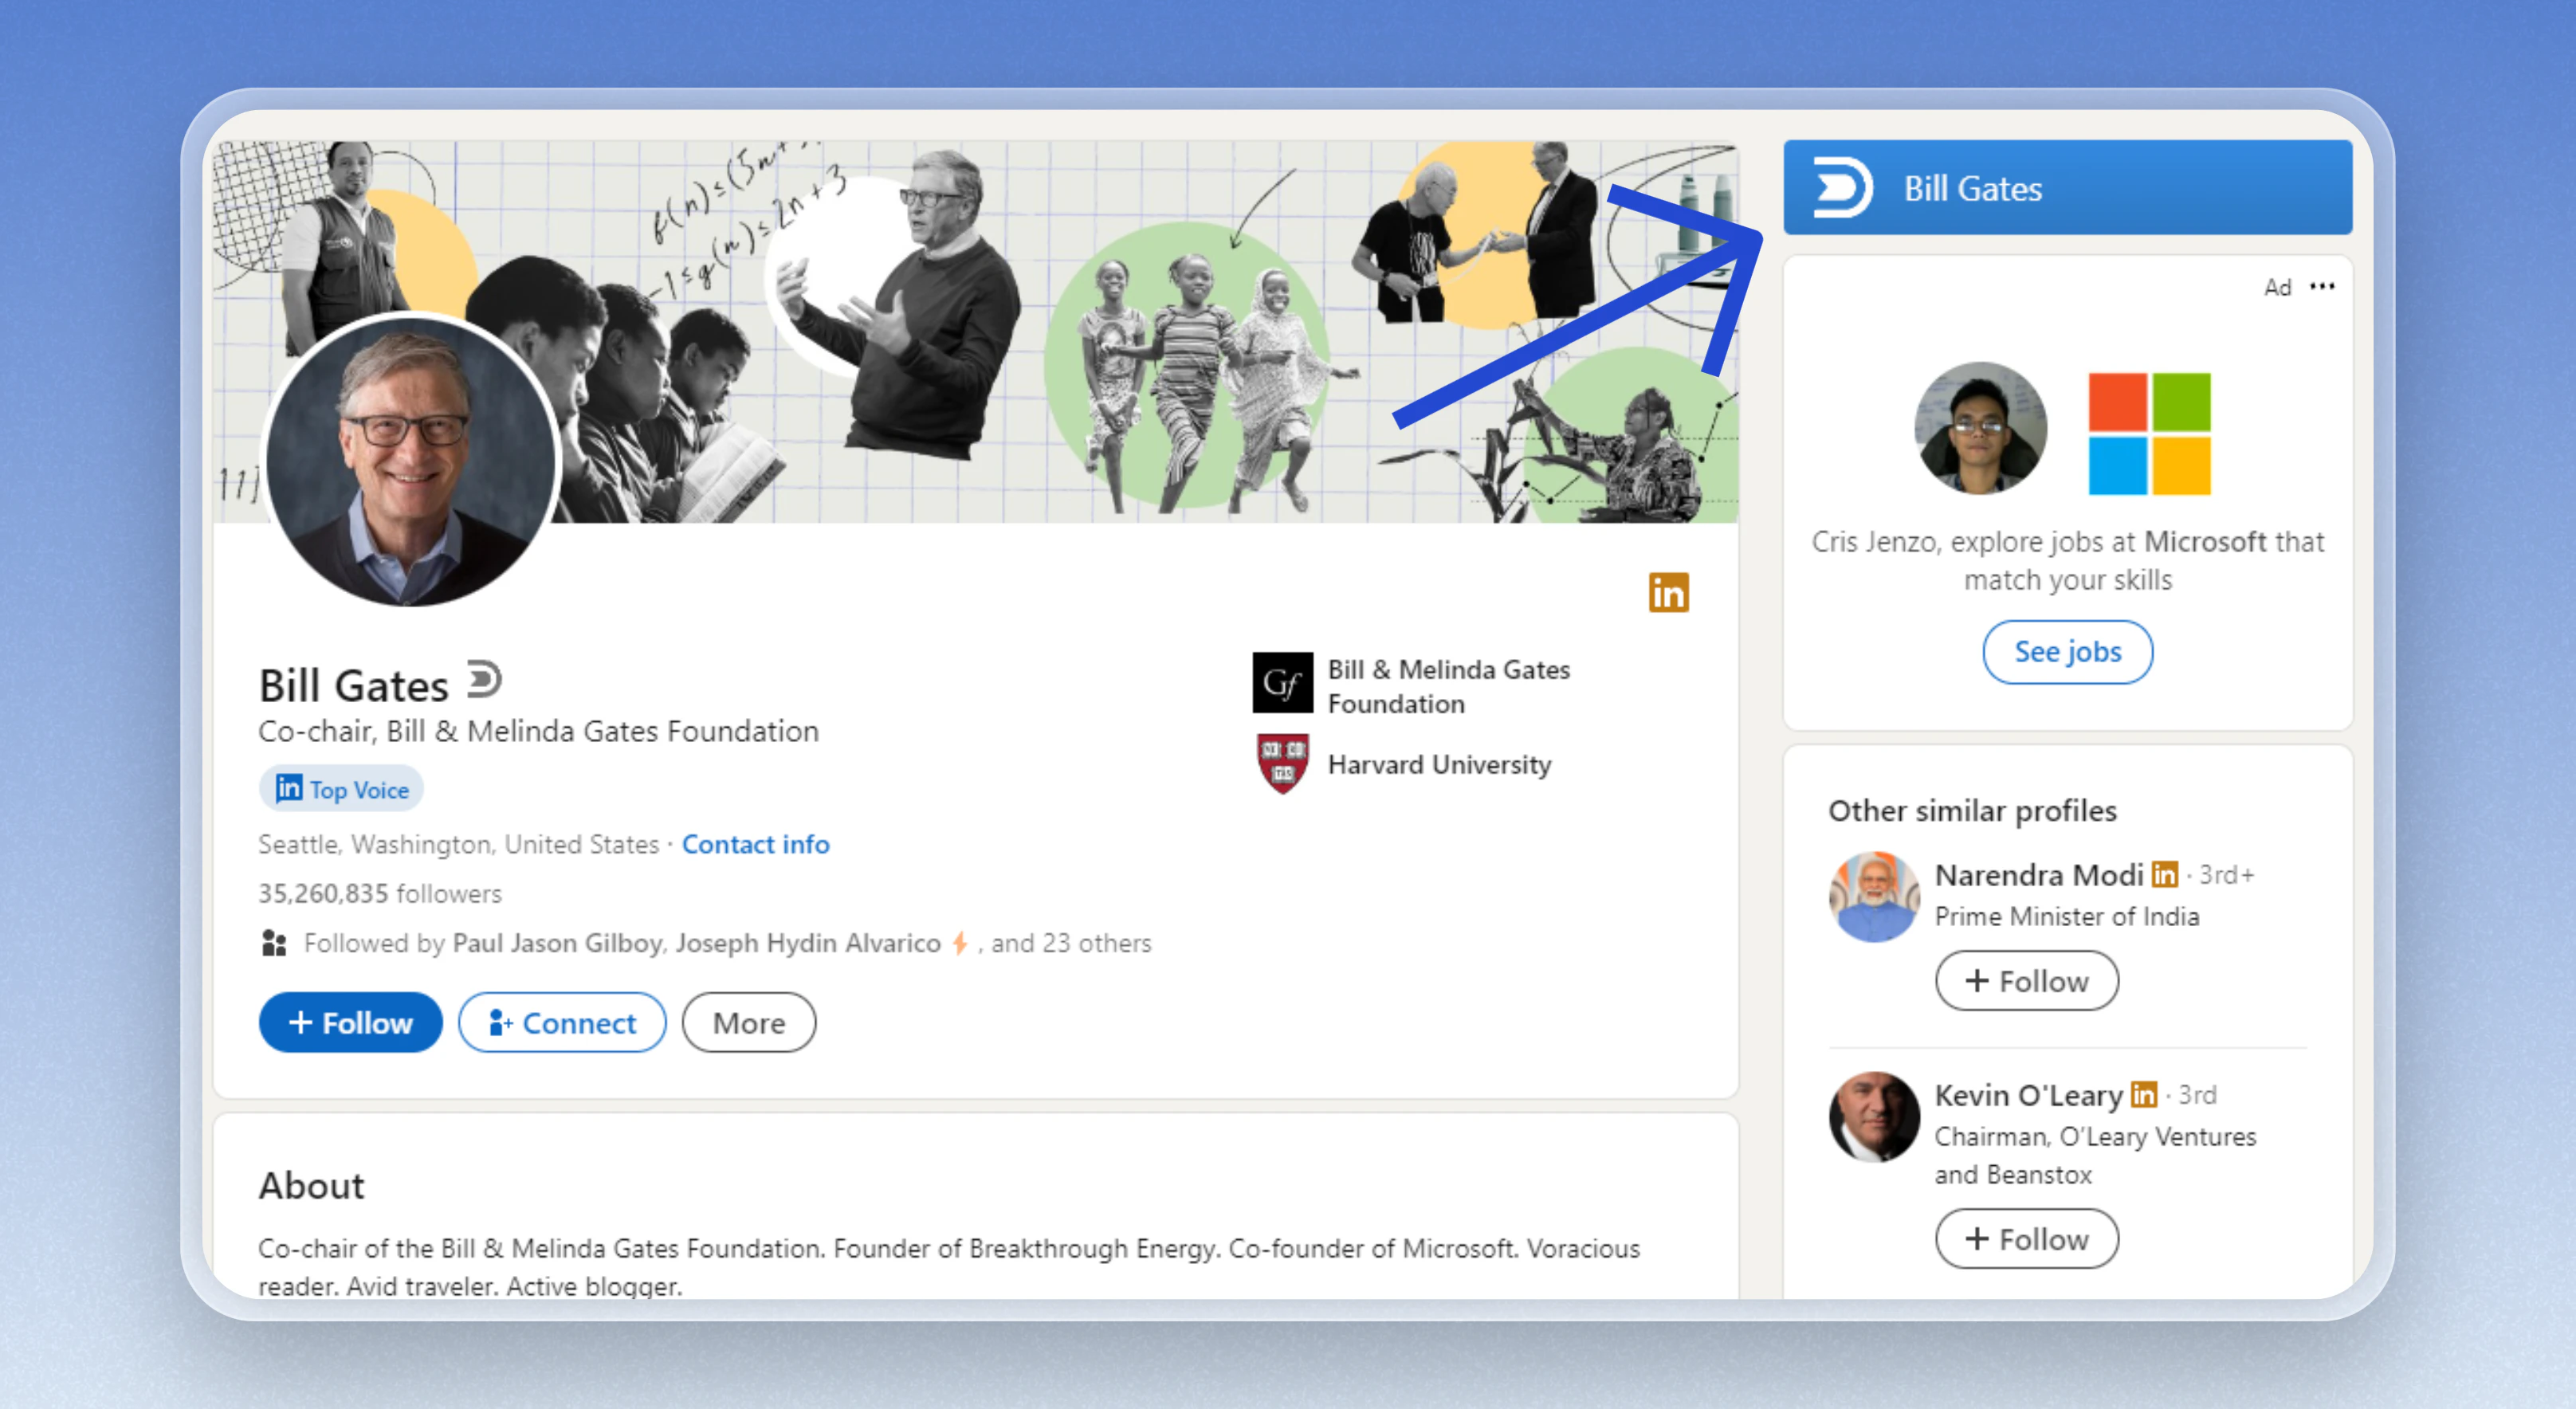
Task: Click the extension icon next to Bill Gates name
Action: 484,680
